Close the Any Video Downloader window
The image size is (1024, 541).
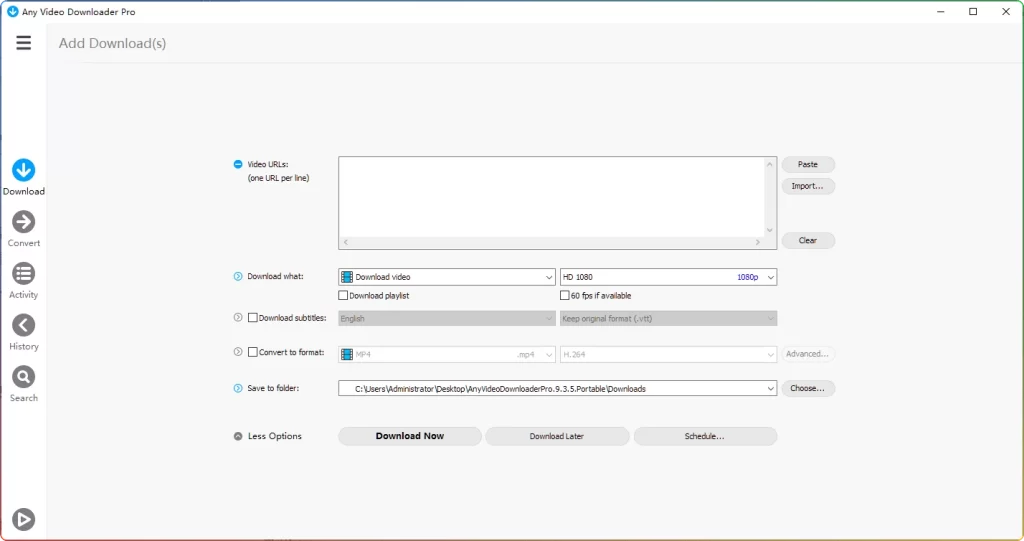click(x=1006, y=12)
